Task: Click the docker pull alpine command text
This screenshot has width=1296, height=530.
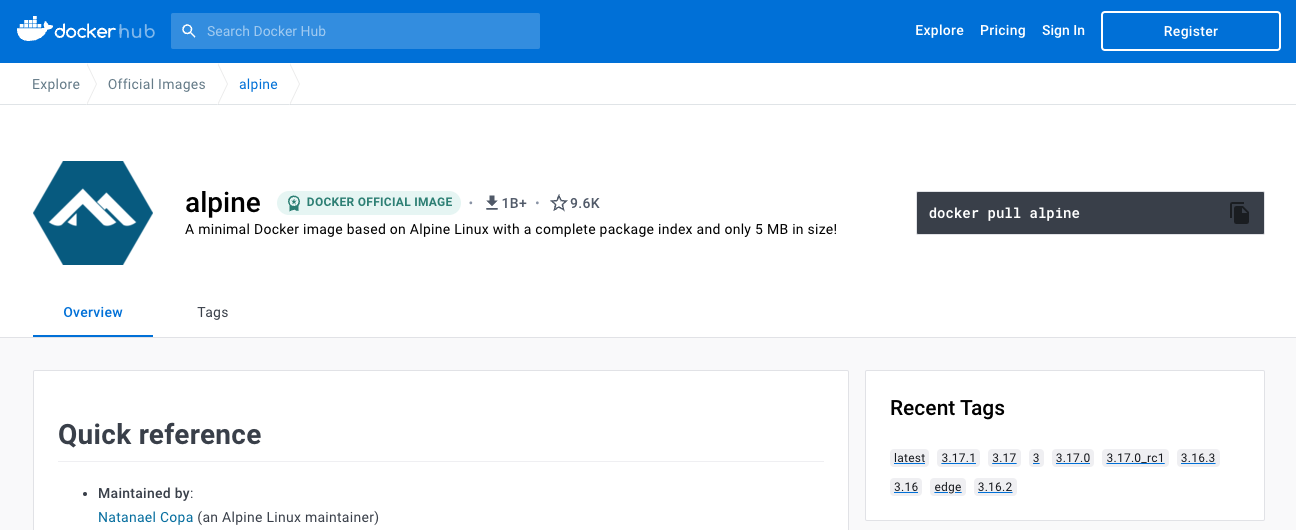Action: (x=1004, y=213)
